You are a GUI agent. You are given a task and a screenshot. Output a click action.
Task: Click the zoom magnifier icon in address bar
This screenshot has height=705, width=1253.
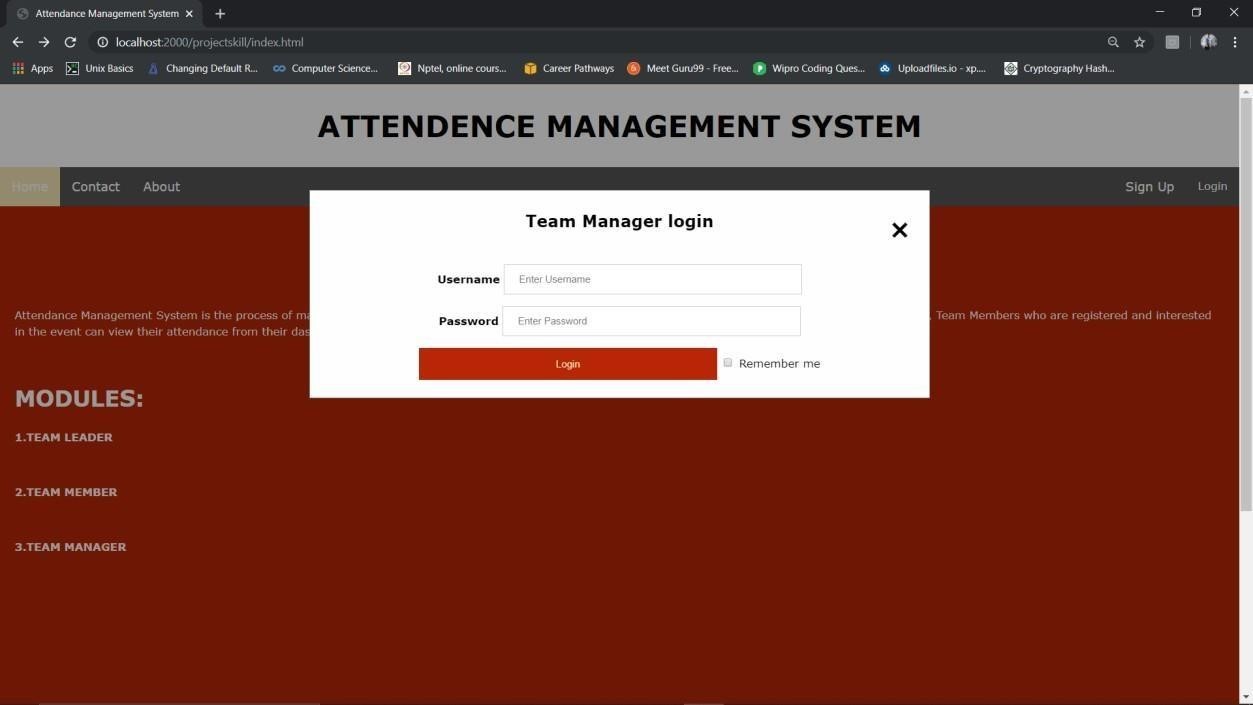1113,42
